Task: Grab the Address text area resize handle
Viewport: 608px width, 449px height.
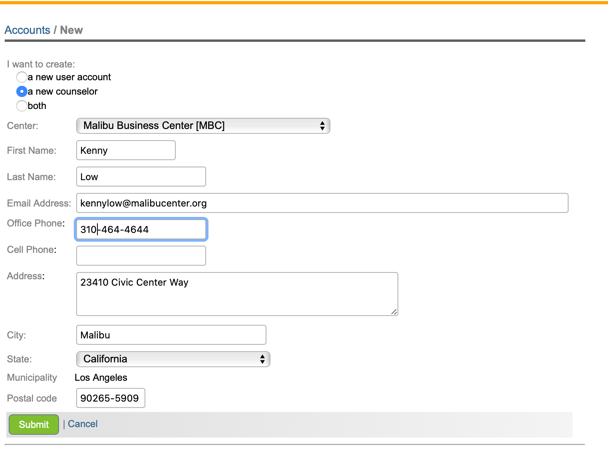Action: 393,311
